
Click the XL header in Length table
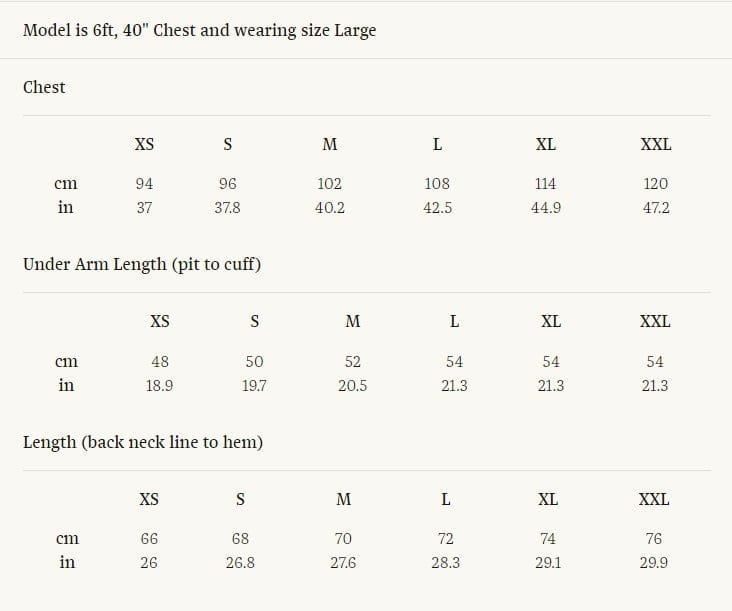(x=548, y=499)
